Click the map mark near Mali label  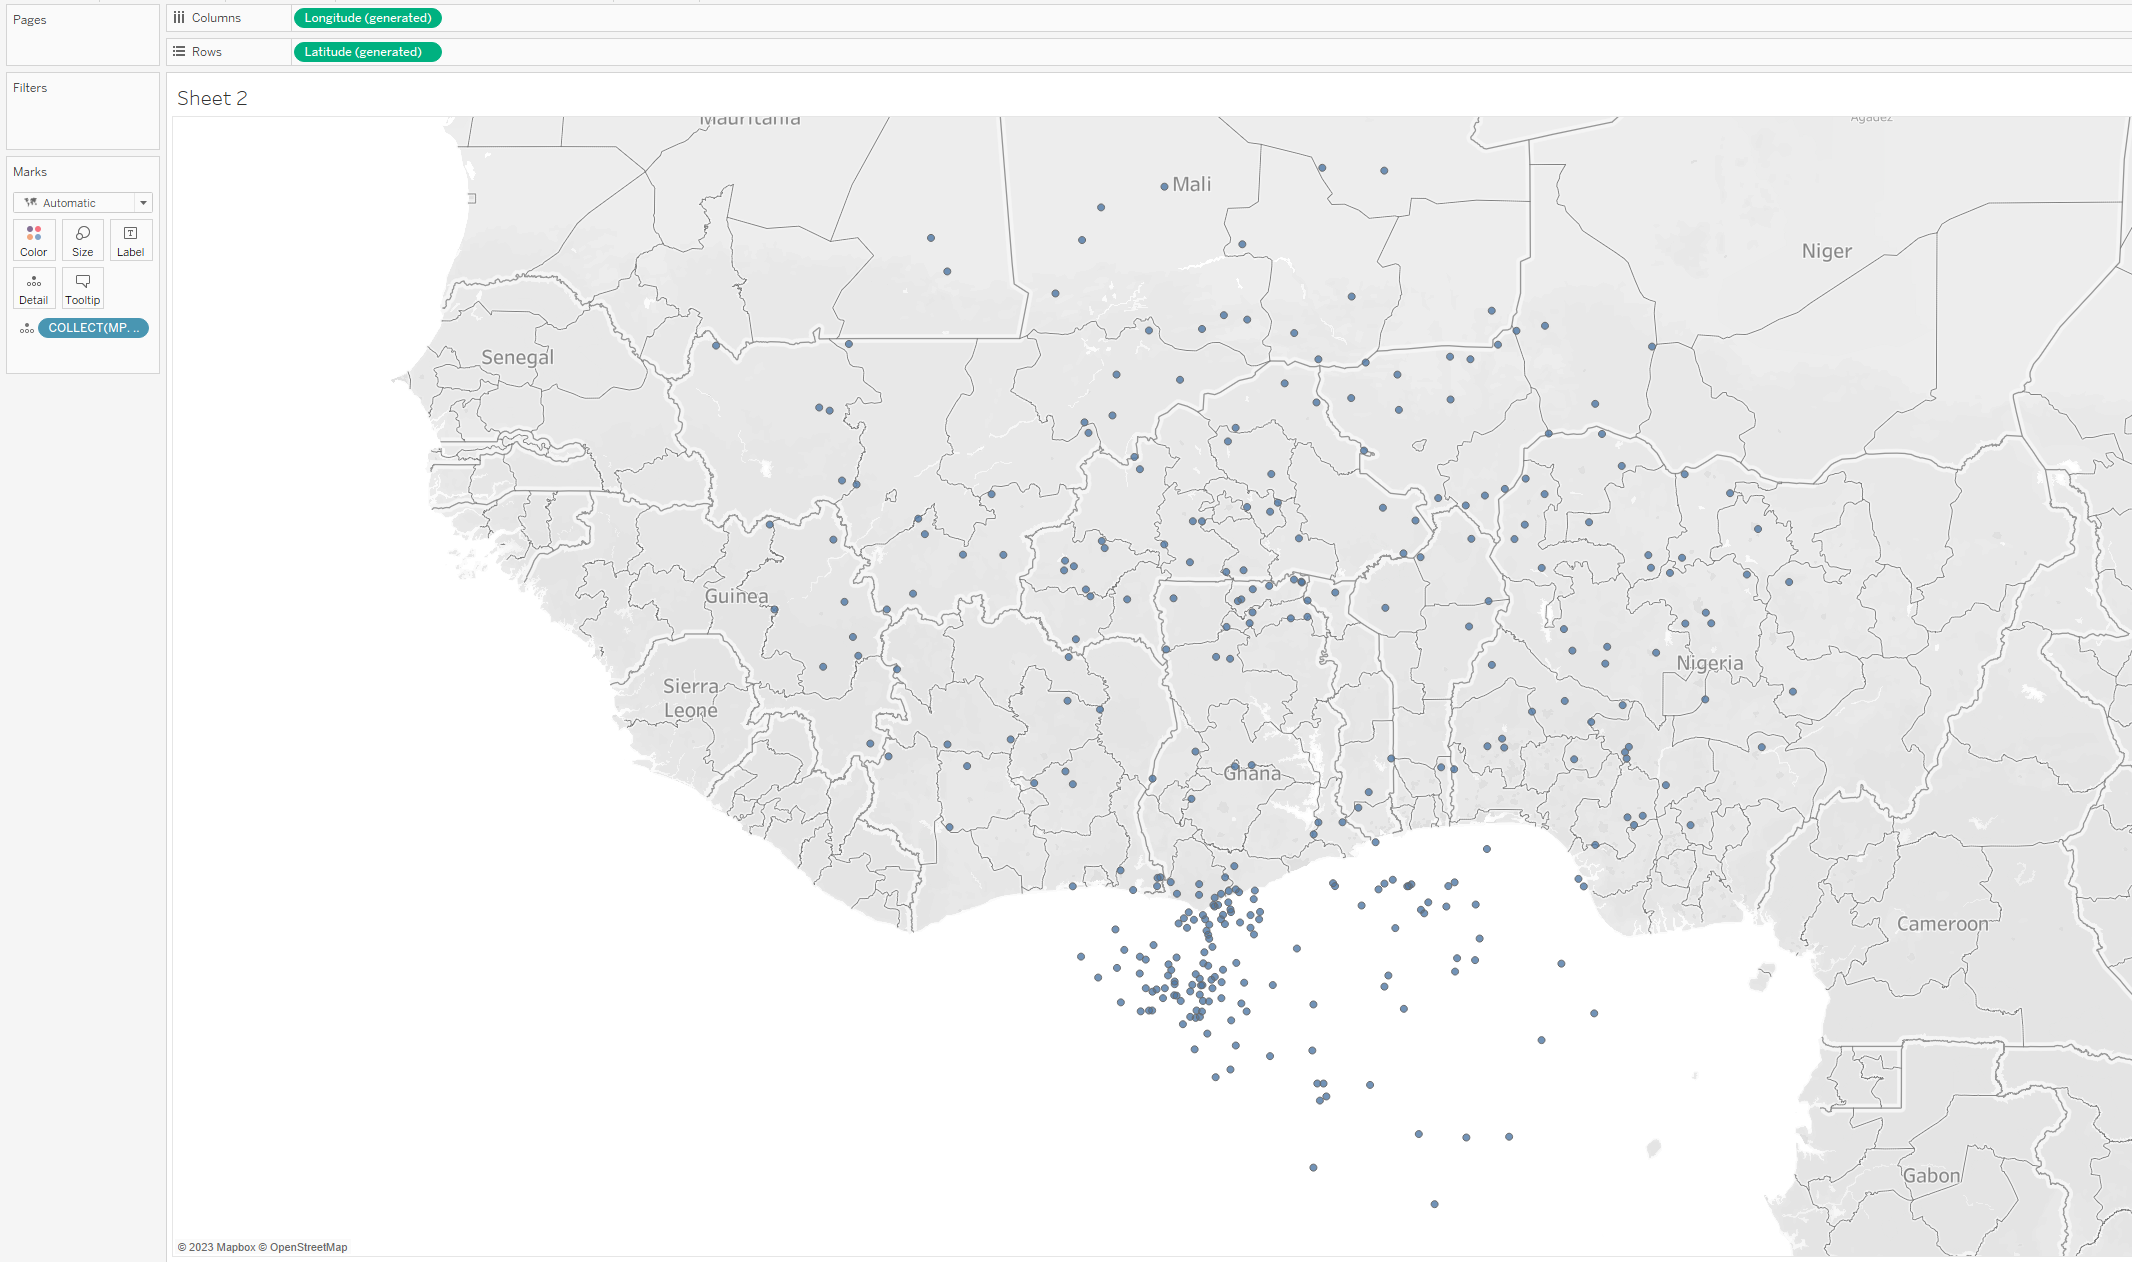(x=1164, y=187)
